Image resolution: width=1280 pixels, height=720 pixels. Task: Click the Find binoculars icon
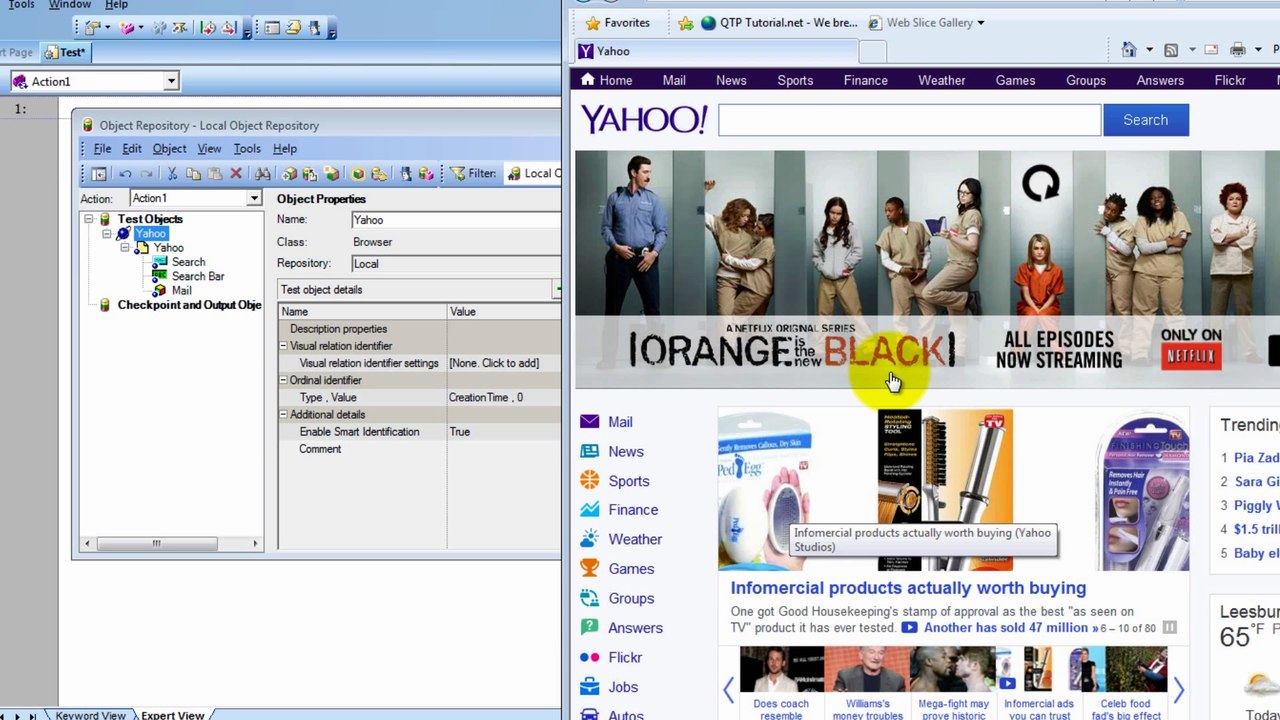click(263, 174)
